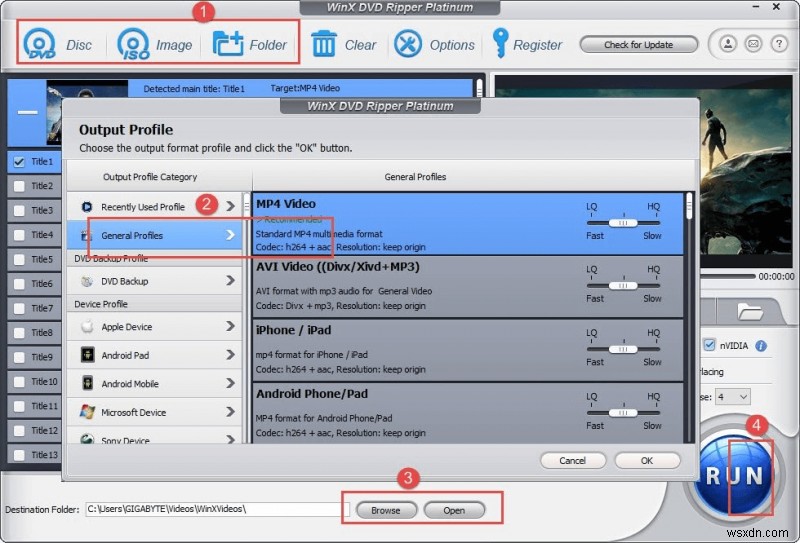Expand Apple Device arrow

(231, 326)
